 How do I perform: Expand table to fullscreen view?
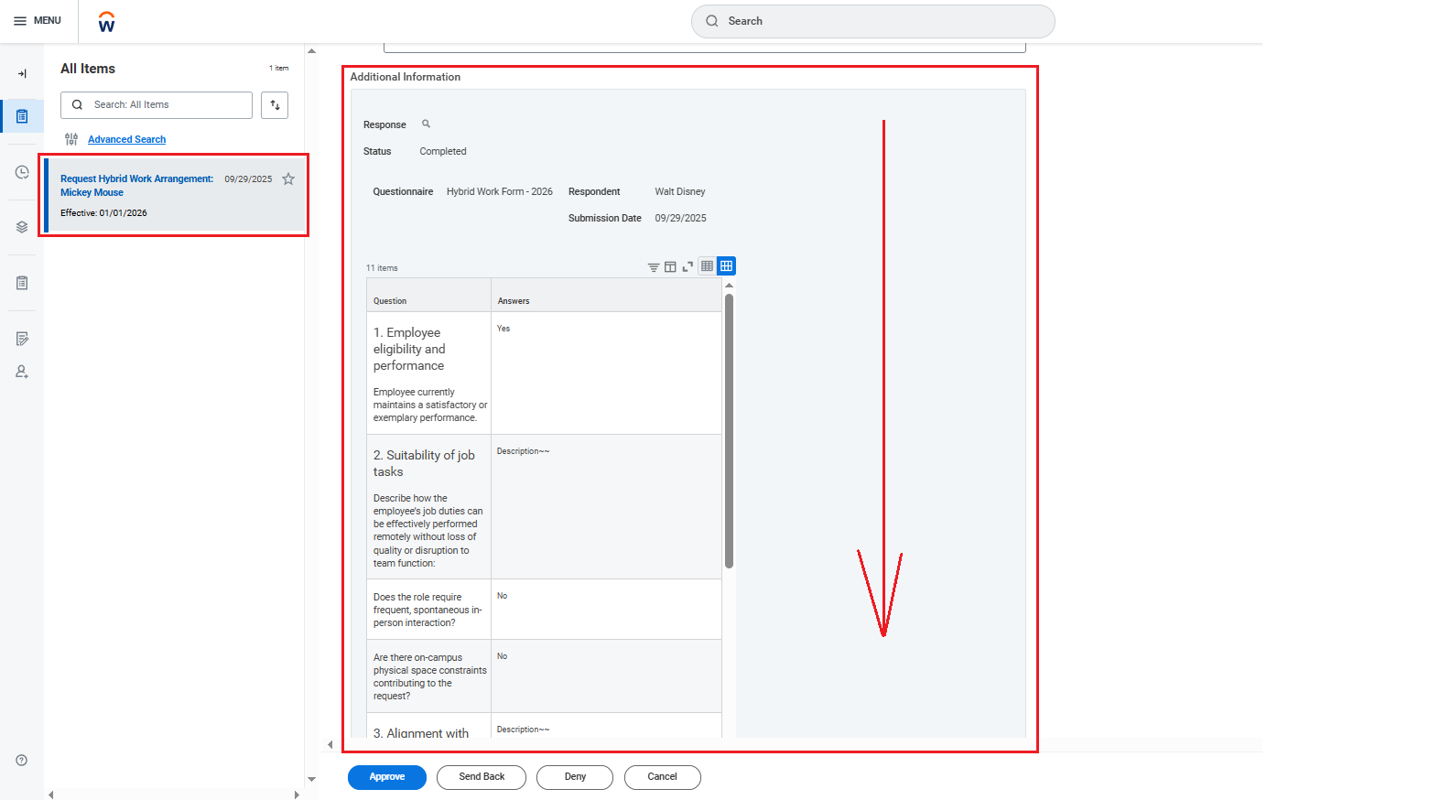[x=687, y=267]
